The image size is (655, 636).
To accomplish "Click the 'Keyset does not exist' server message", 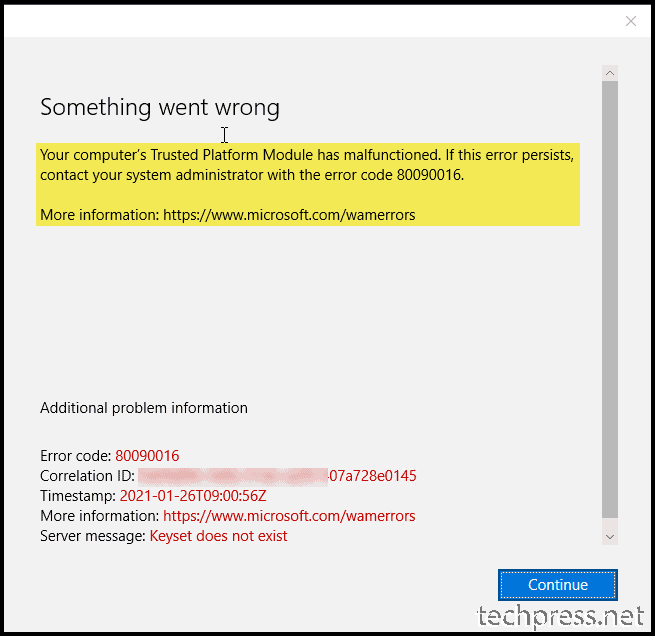I will pyautogui.click(x=218, y=536).
